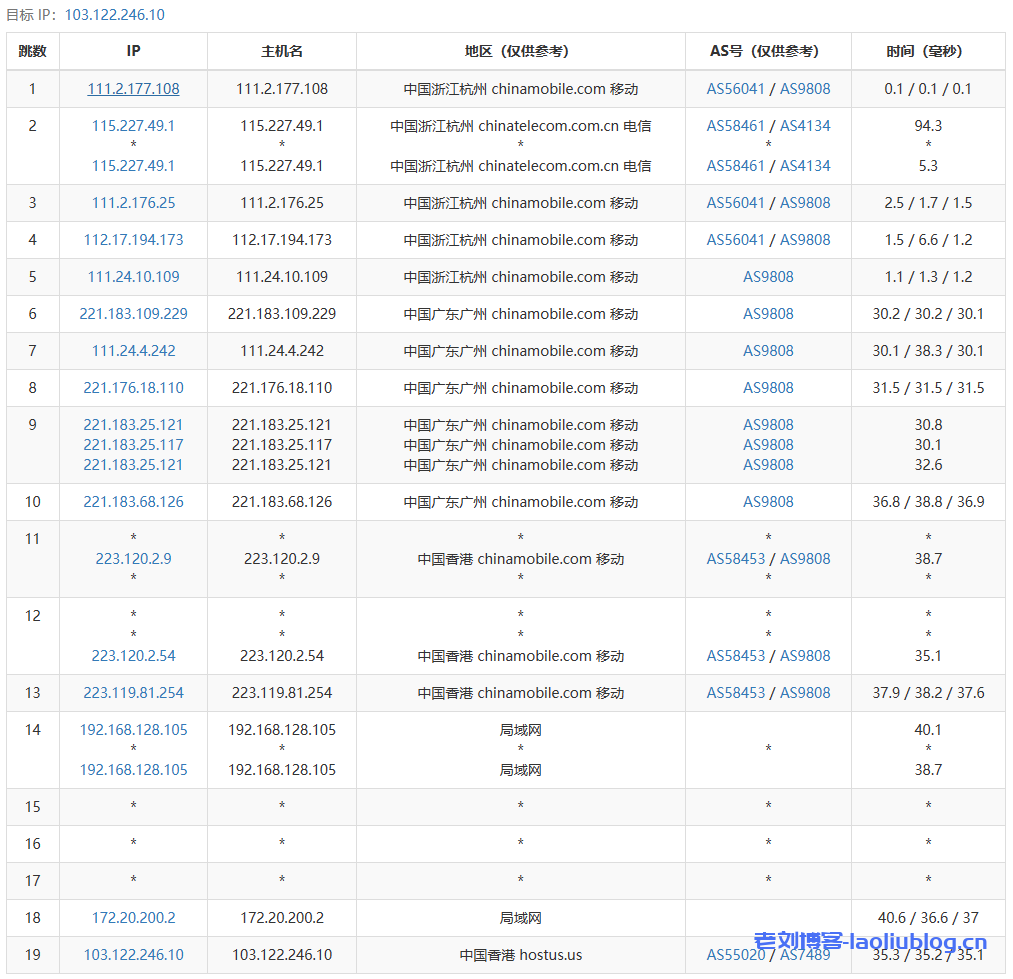Click the AS9808 link in hop 5 row
Viewport: 1013px width, 979px height.
[768, 277]
